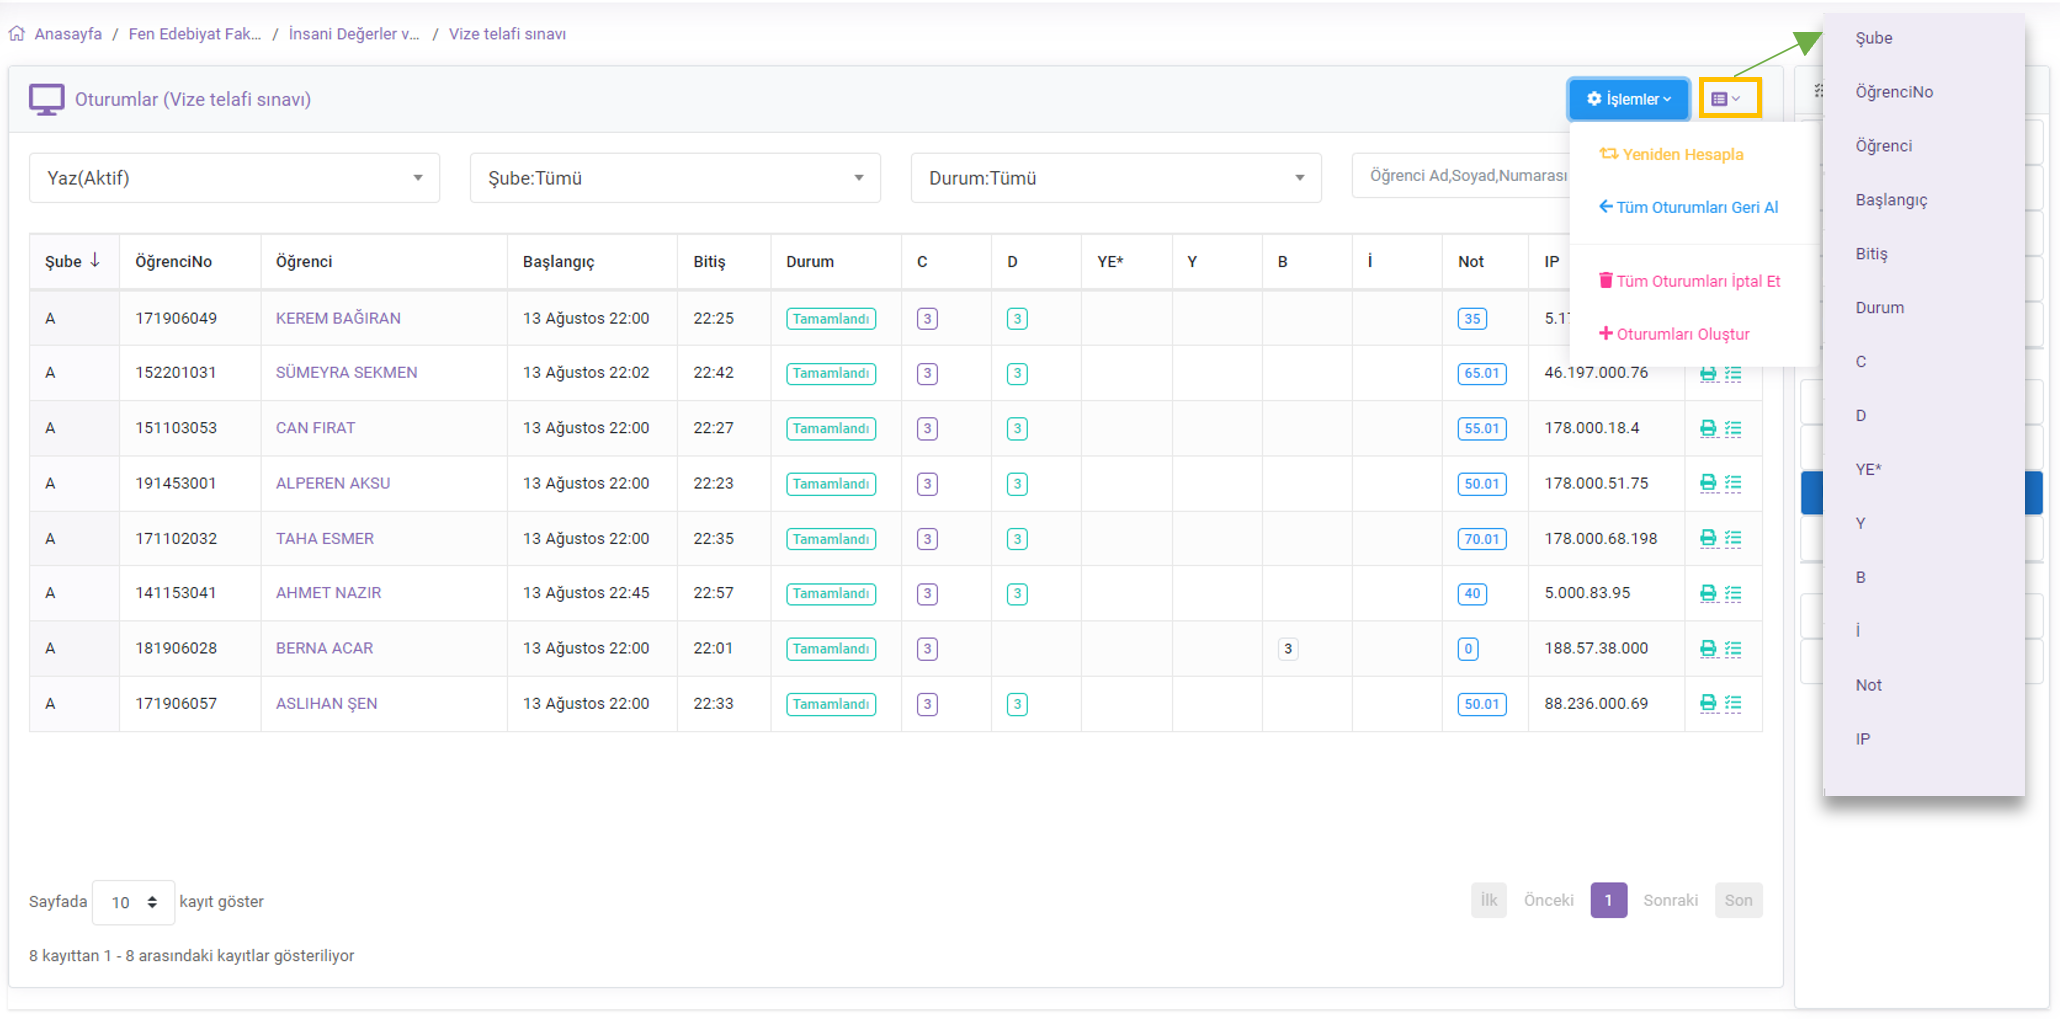Select Yeniden Hesapla from the İşlemler menu
Screen dimensions: 2060x1019
point(1682,155)
